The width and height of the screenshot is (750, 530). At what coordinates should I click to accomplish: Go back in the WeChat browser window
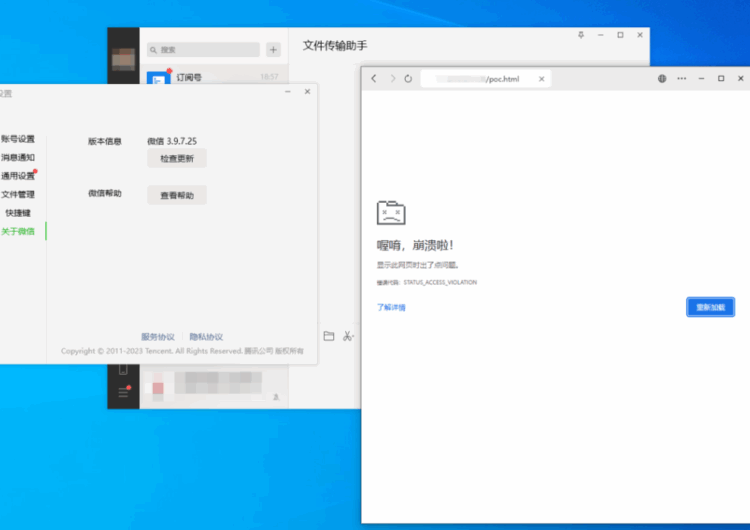(374, 78)
